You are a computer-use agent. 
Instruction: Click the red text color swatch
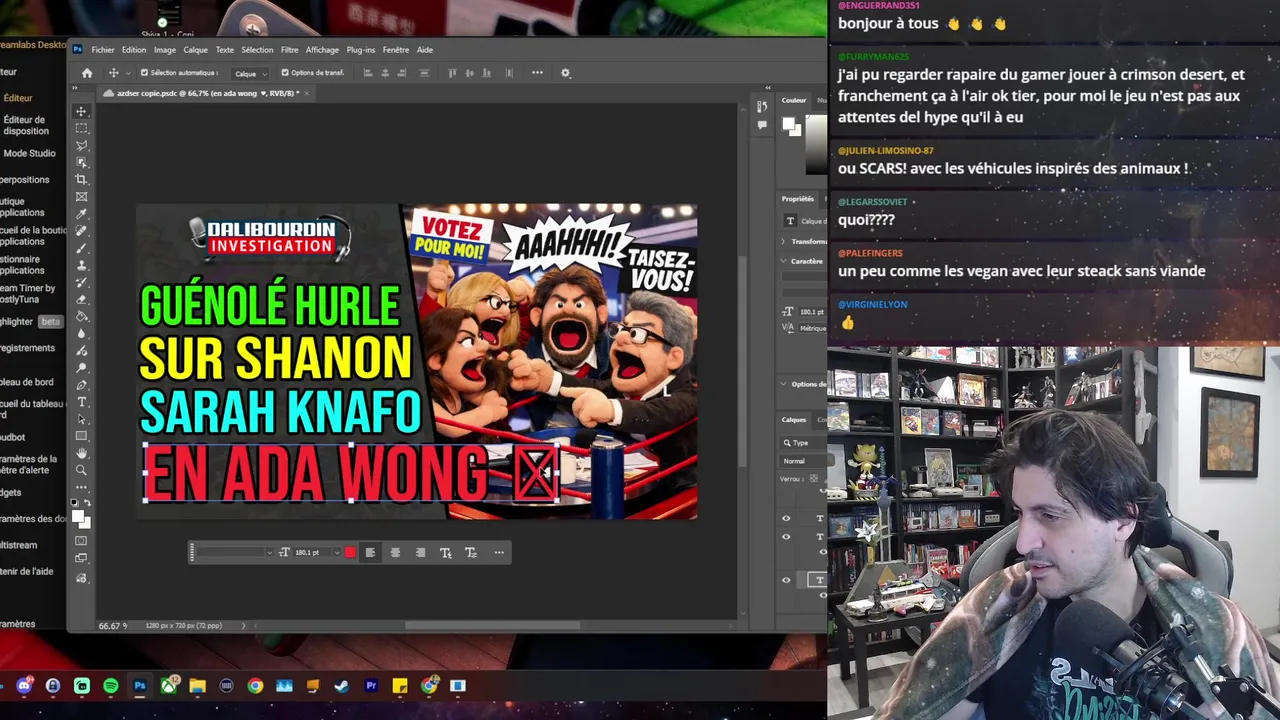tap(350, 552)
